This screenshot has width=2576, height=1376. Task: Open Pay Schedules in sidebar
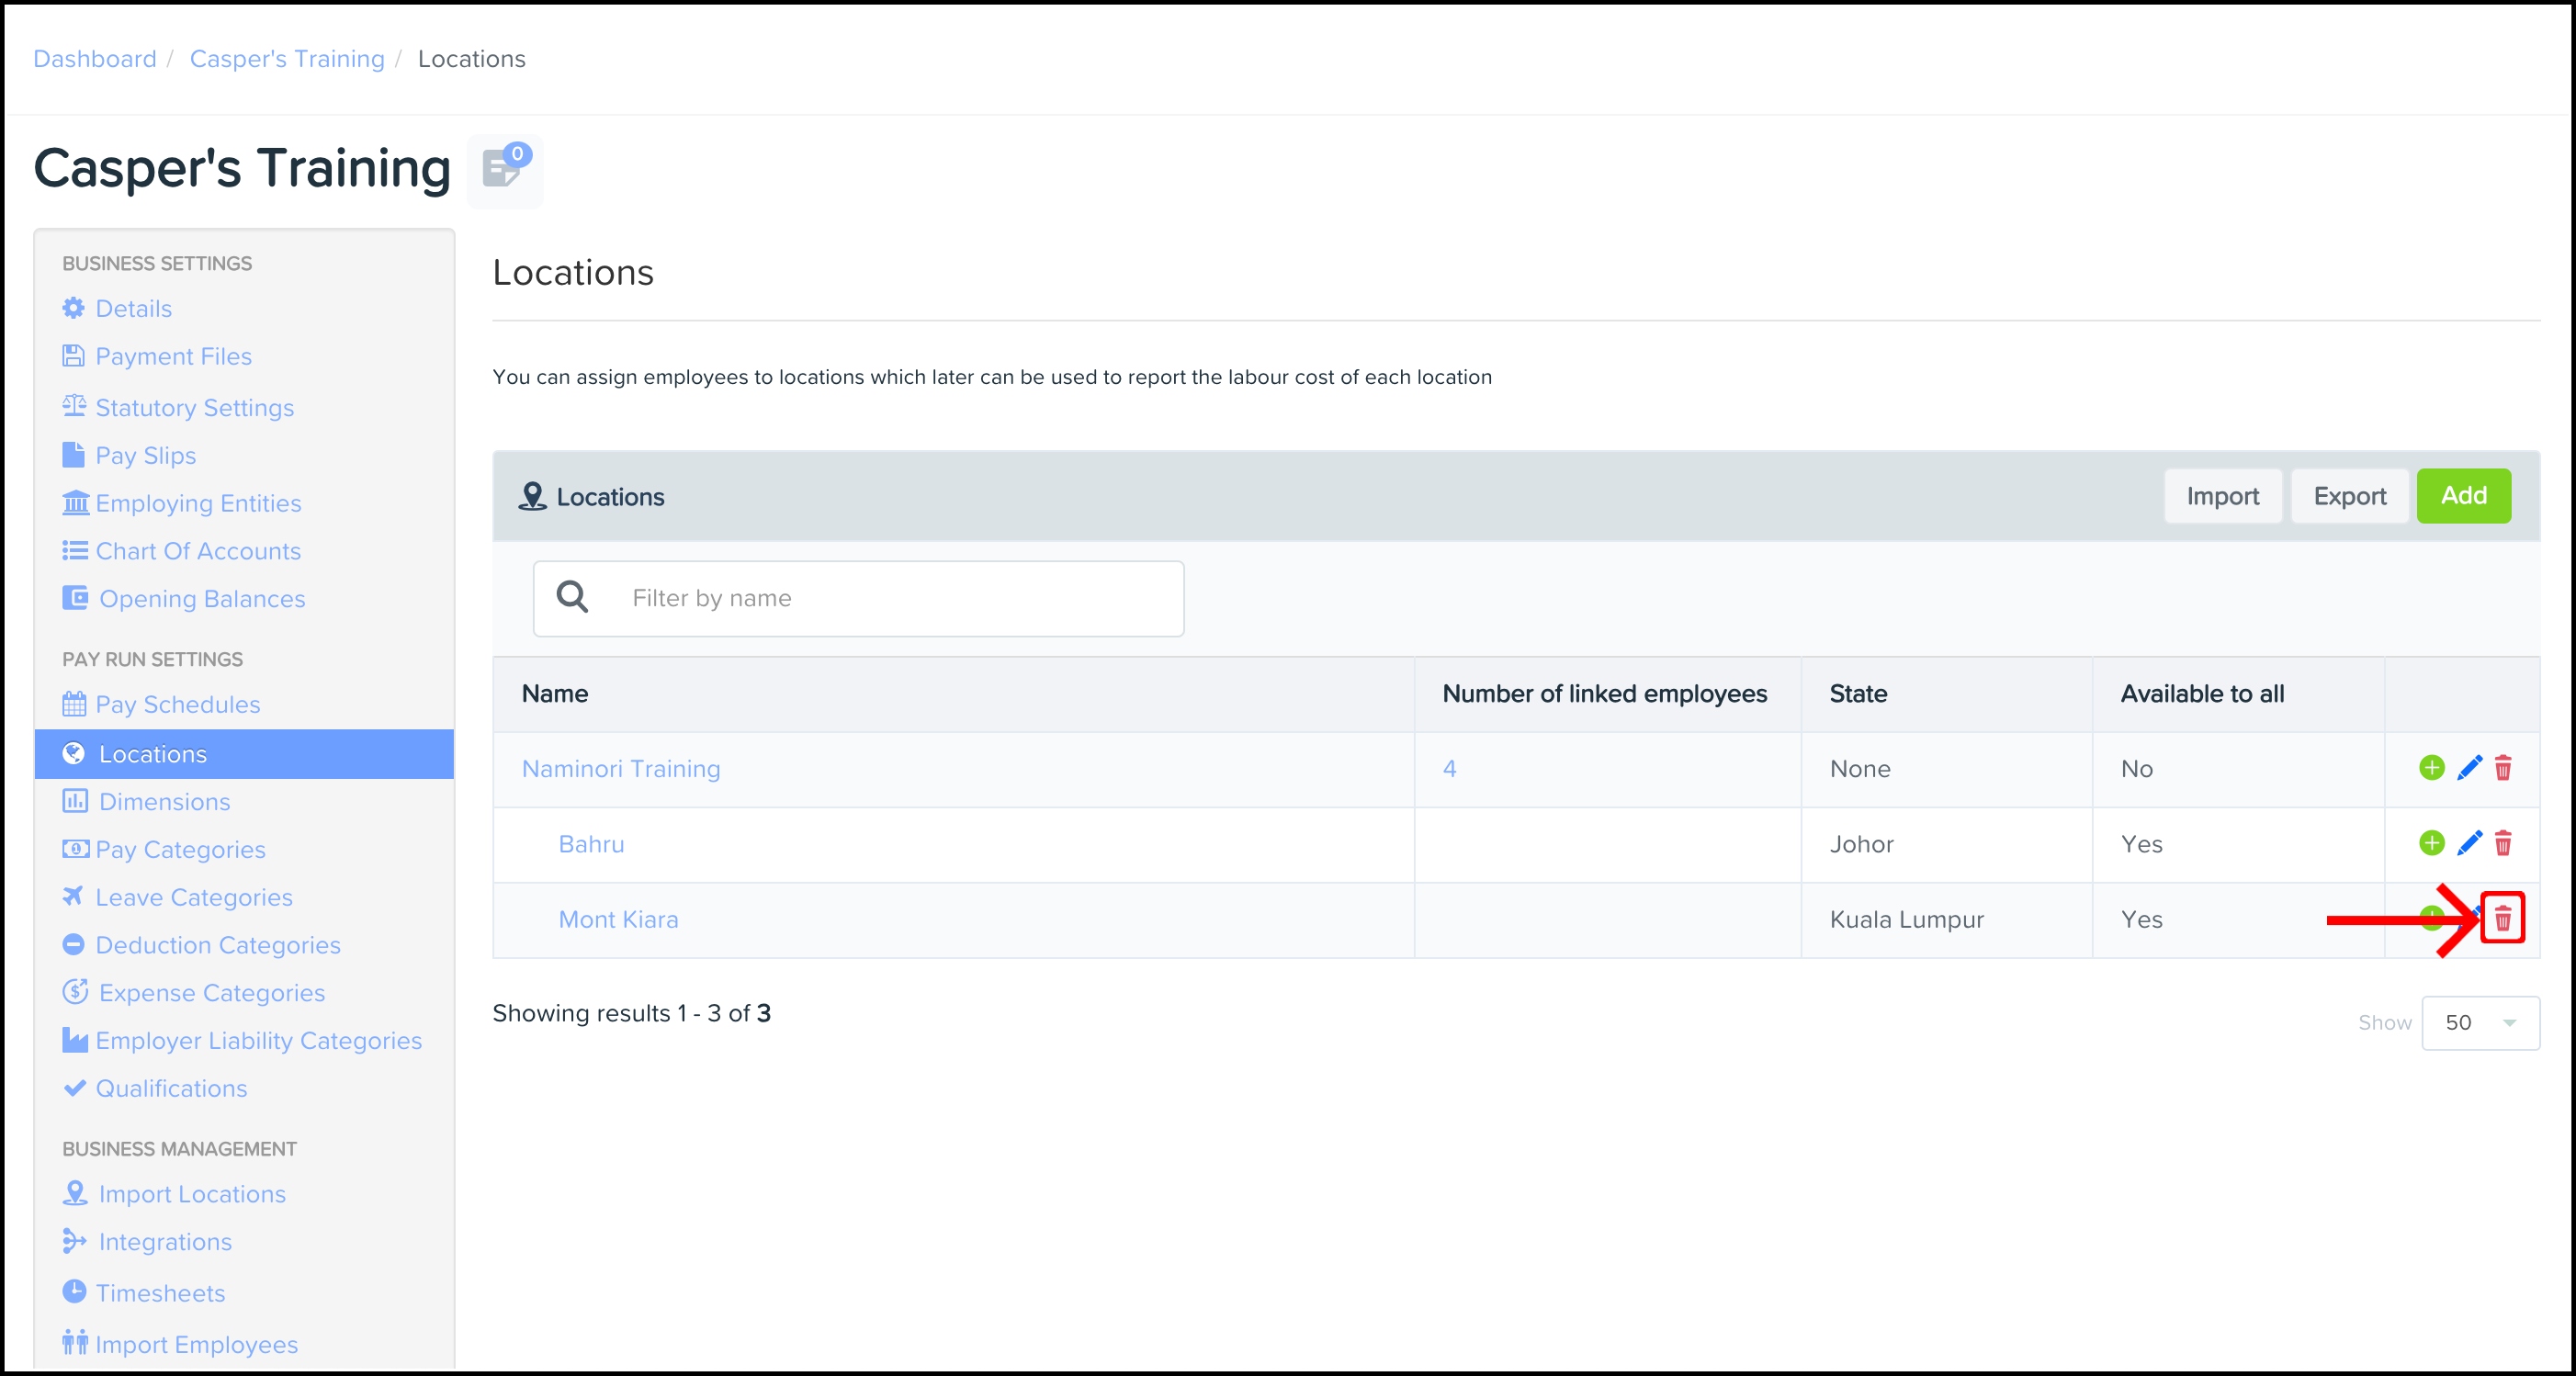177,704
